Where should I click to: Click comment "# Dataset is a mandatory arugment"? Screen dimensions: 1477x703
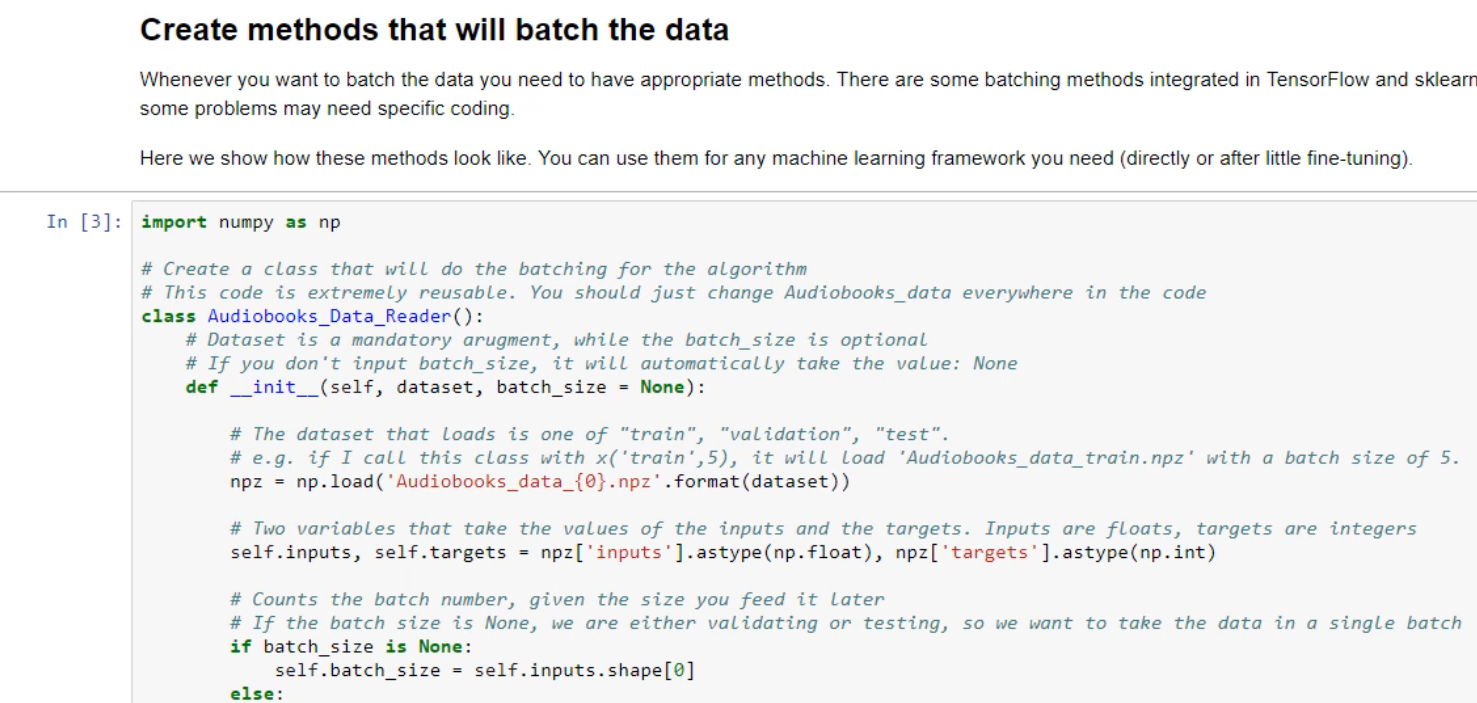[556, 340]
